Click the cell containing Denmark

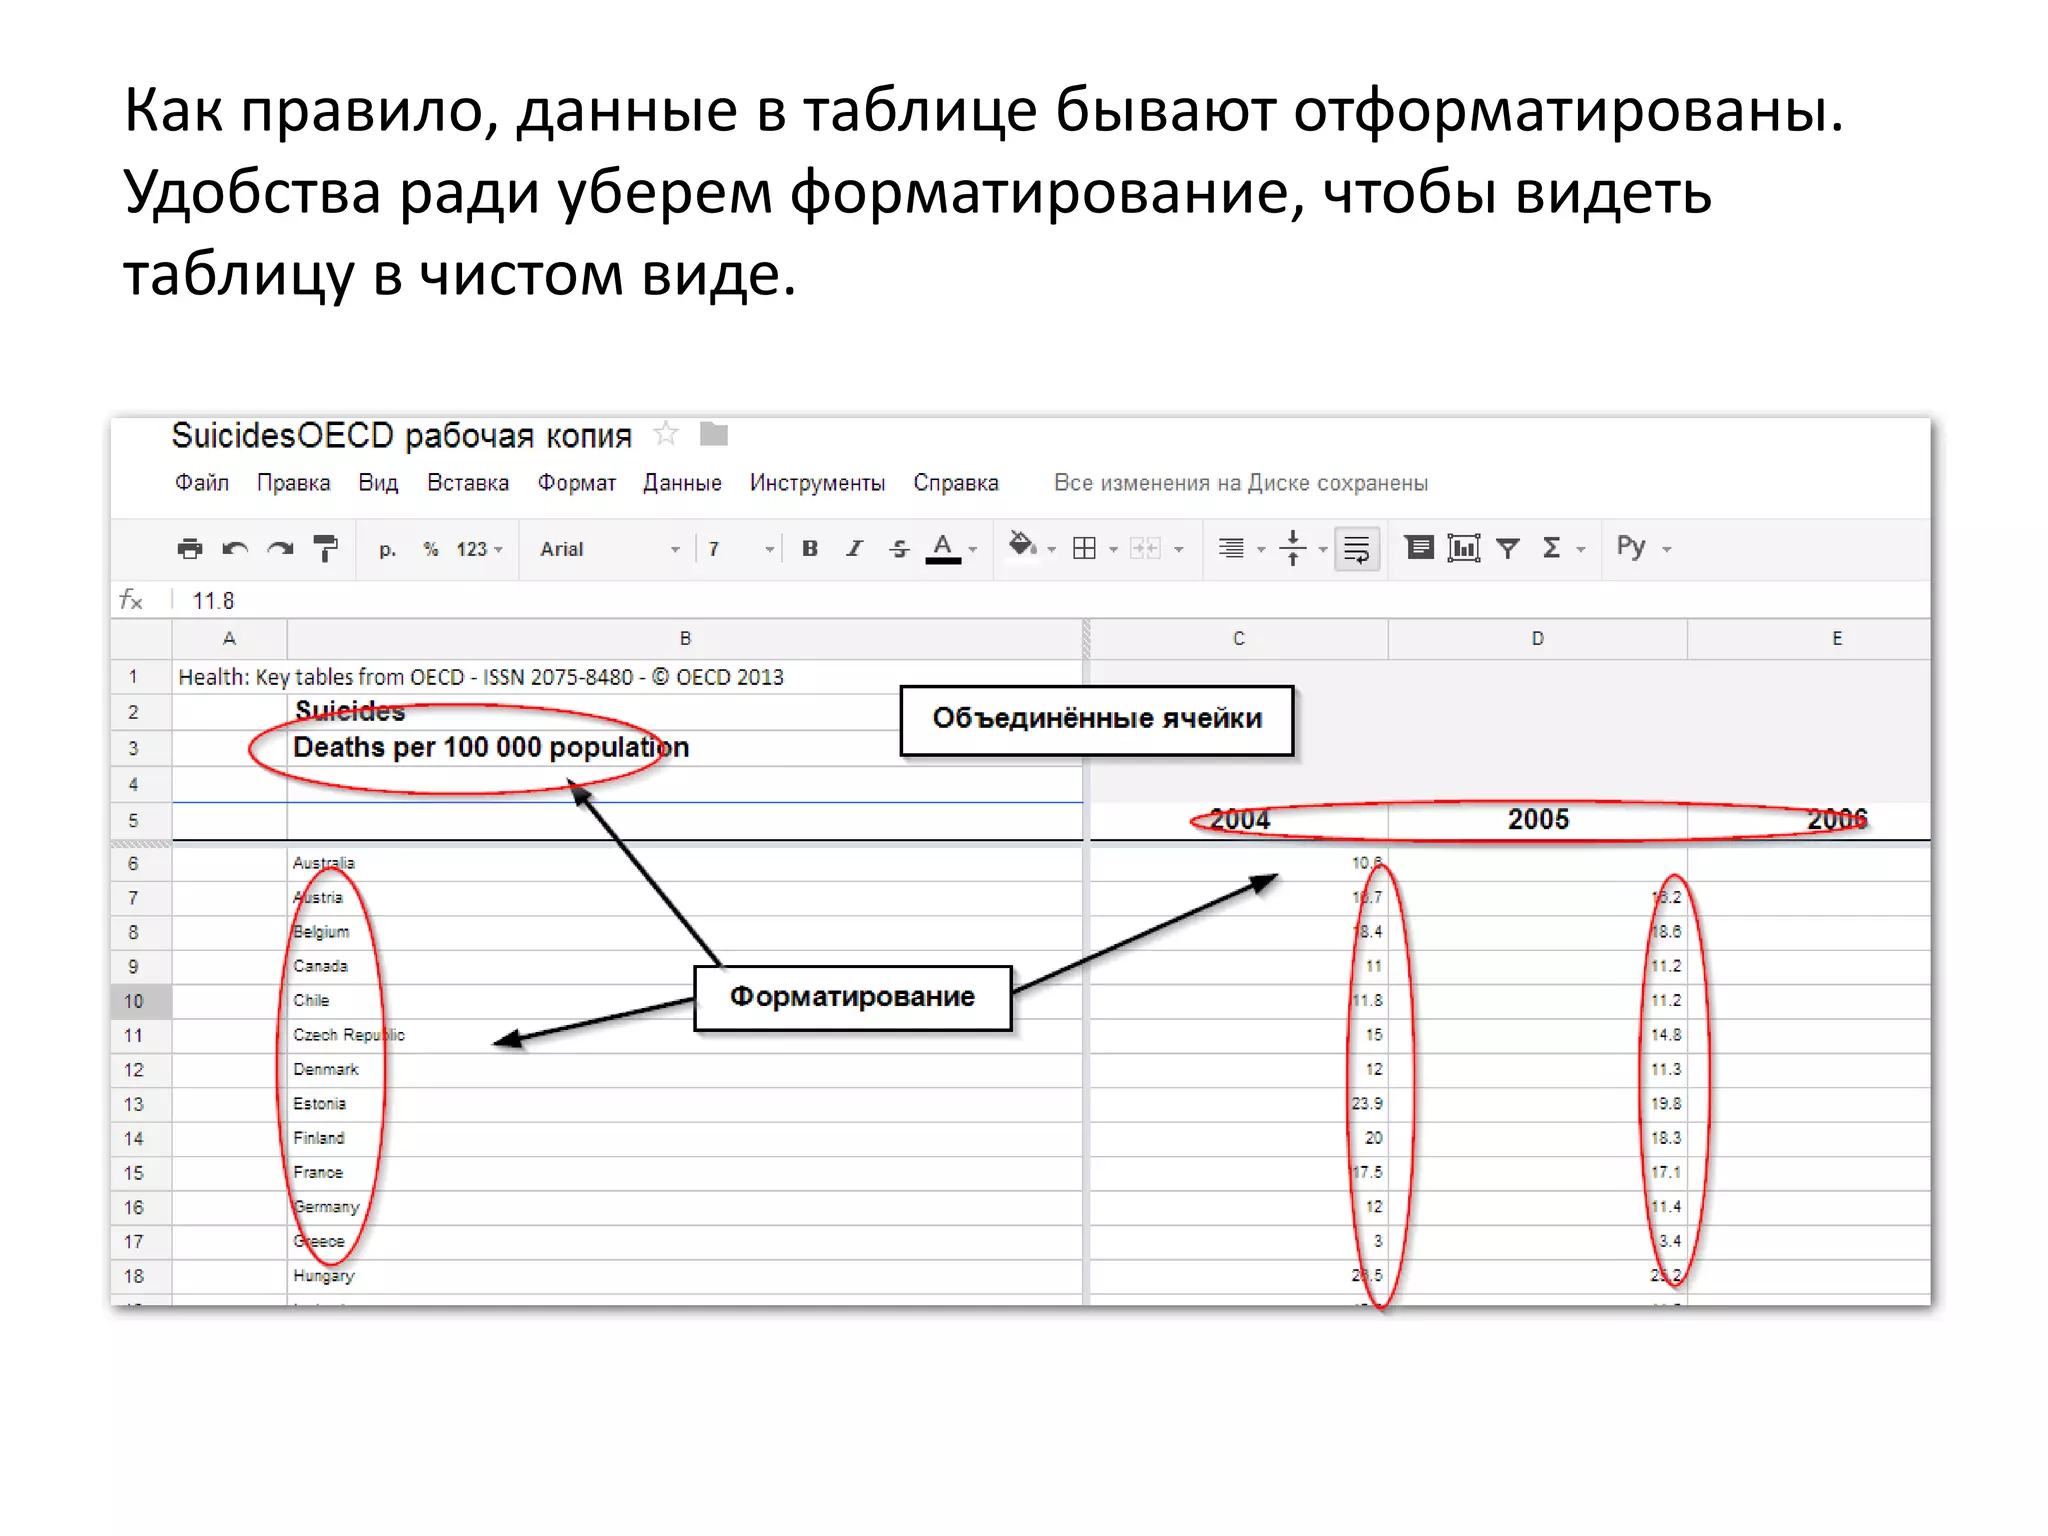pos(685,1070)
